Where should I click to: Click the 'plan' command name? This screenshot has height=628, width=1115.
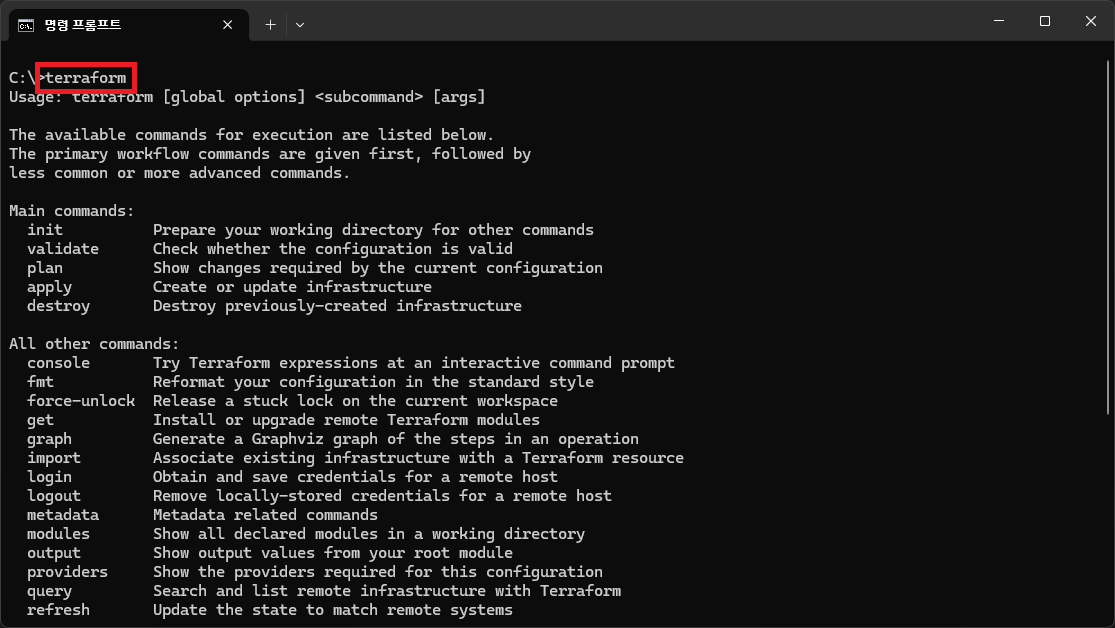pos(45,268)
